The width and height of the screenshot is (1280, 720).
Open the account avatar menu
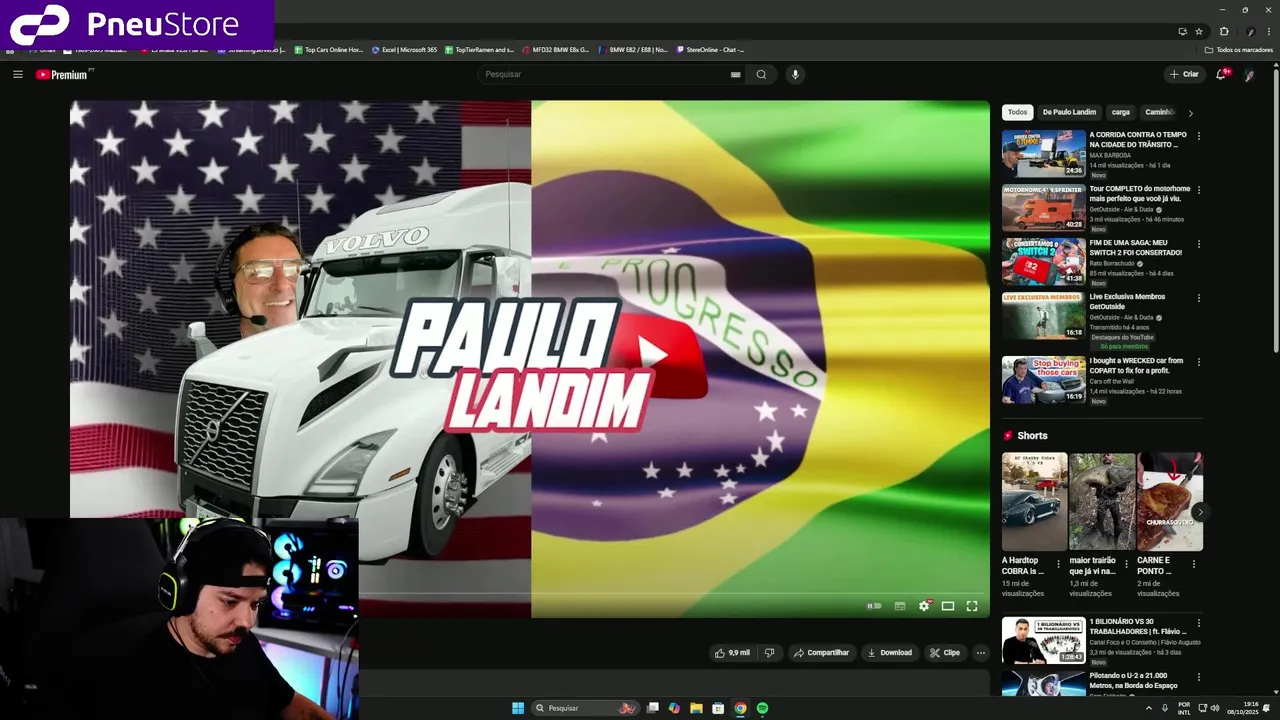click(1249, 74)
